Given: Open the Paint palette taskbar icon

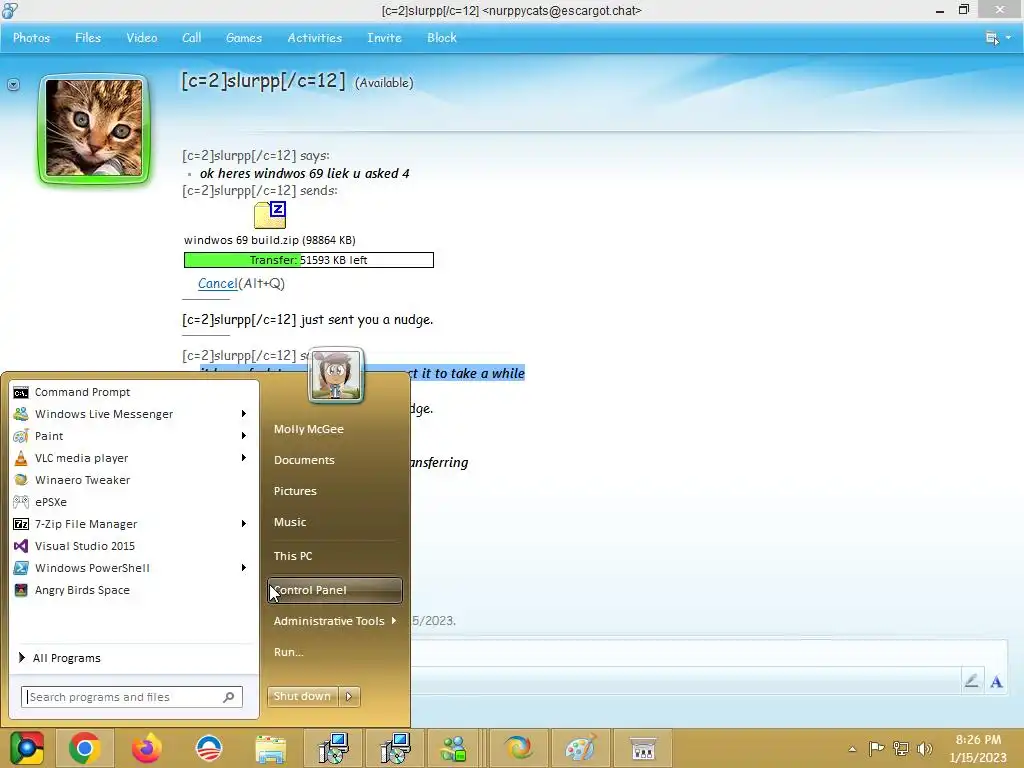Looking at the screenshot, I should 580,748.
